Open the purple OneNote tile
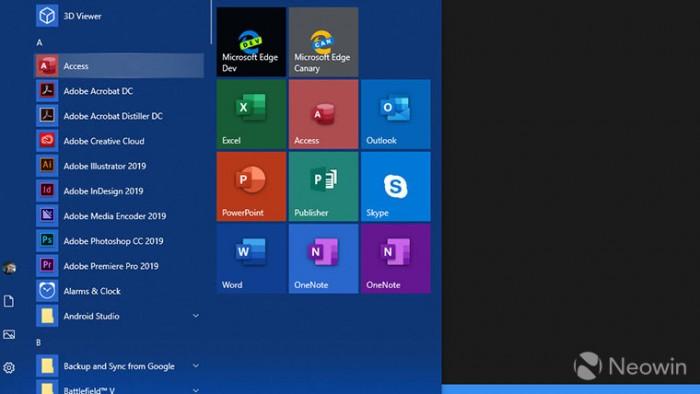700x394 pixels. pyautogui.click(x=396, y=258)
